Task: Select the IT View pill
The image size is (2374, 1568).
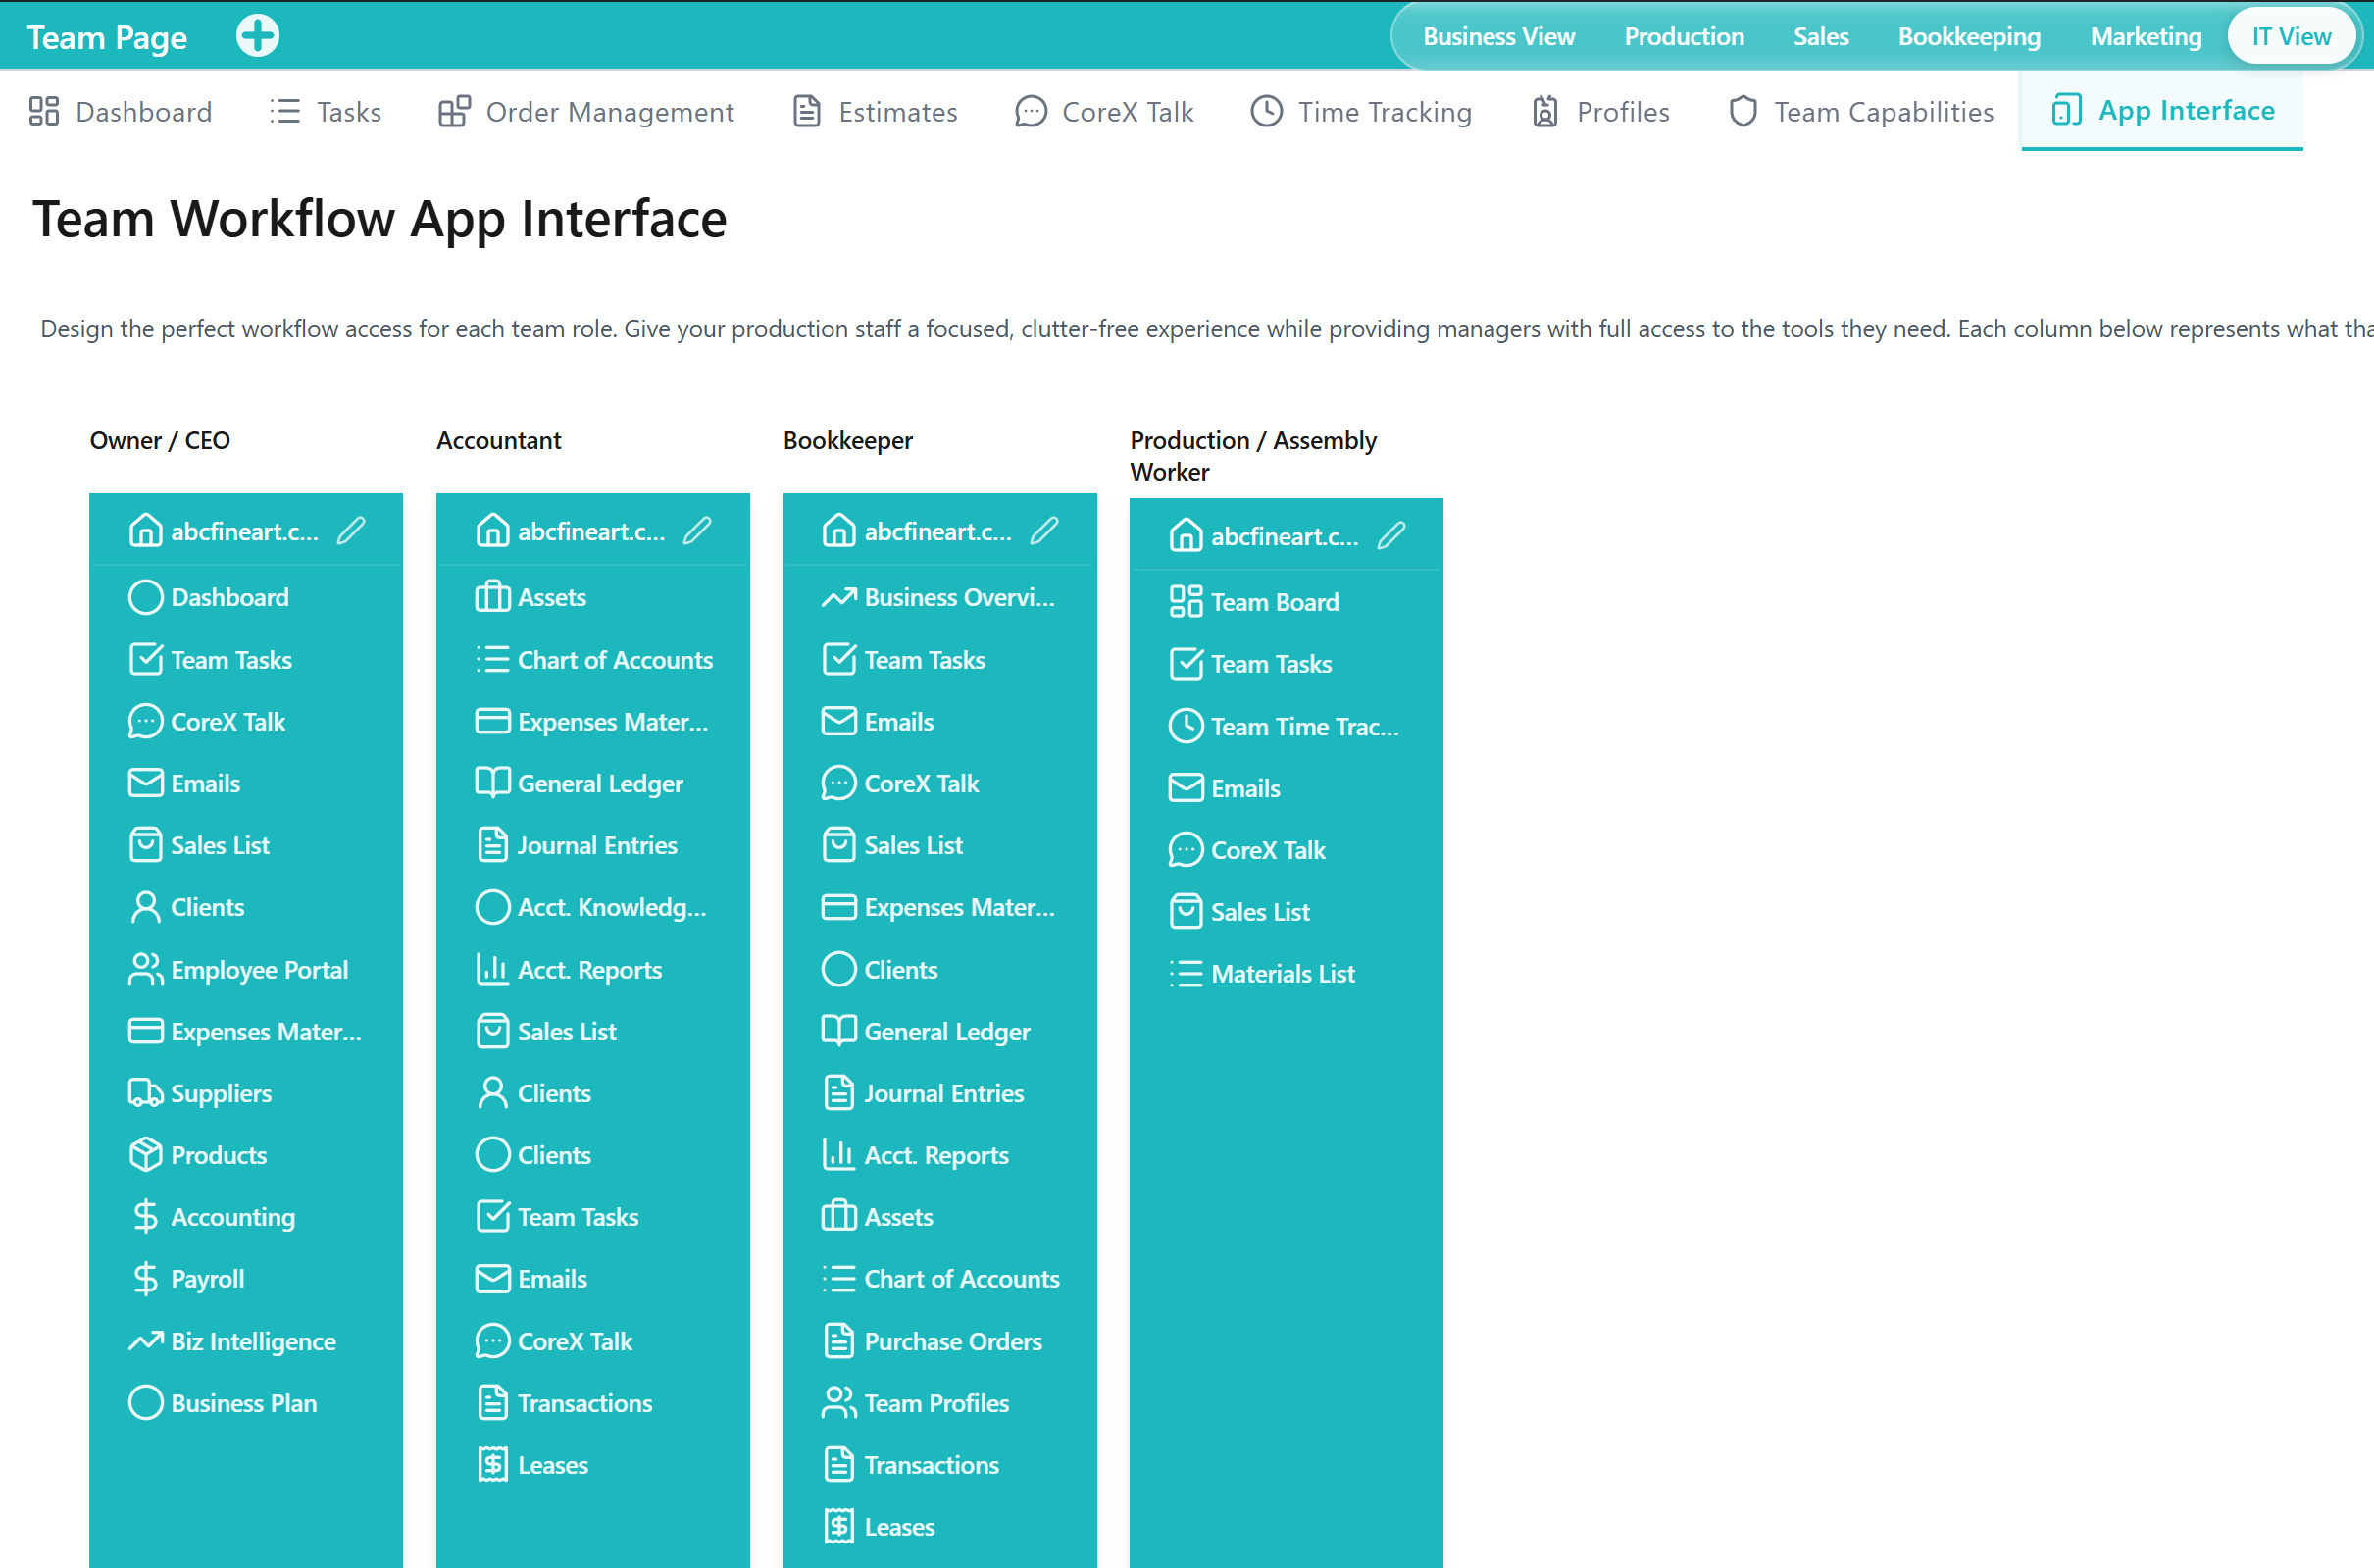Action: tap(2291, 36)
